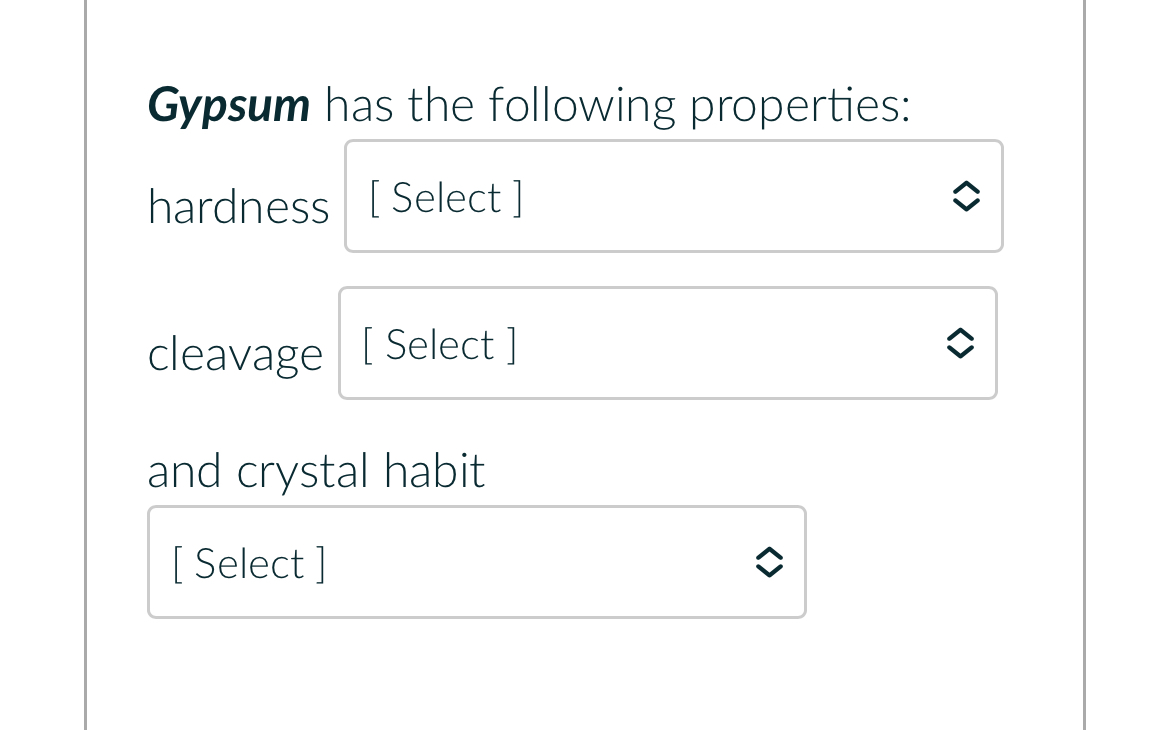Screen dimensions: 1170x730
Task: Click the bold word Gypsum
Action: pos(228,104)
